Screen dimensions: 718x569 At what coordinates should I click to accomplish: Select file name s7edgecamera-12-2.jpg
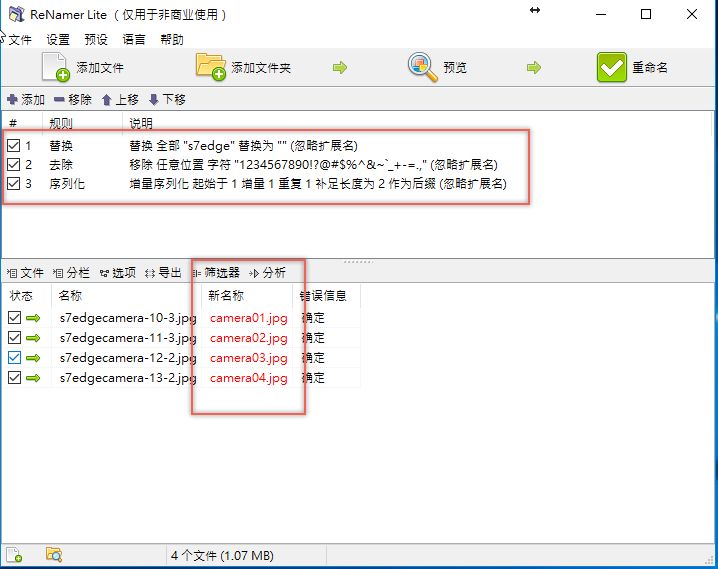(x=128, y=358)
